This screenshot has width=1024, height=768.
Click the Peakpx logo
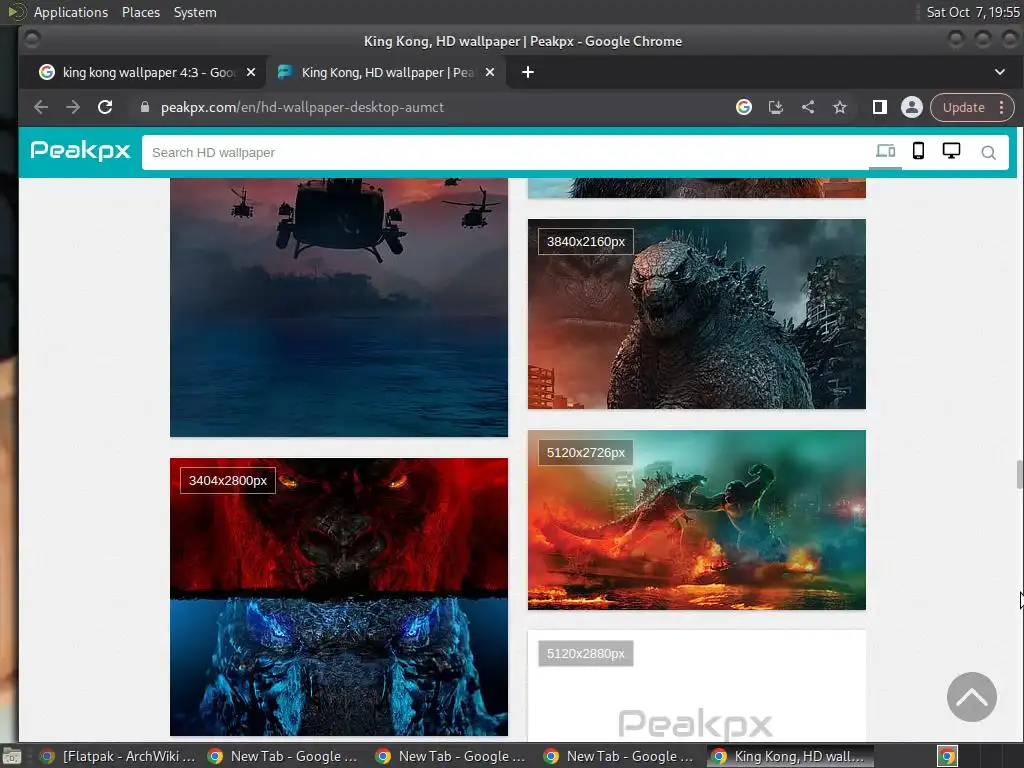(80, 150)
